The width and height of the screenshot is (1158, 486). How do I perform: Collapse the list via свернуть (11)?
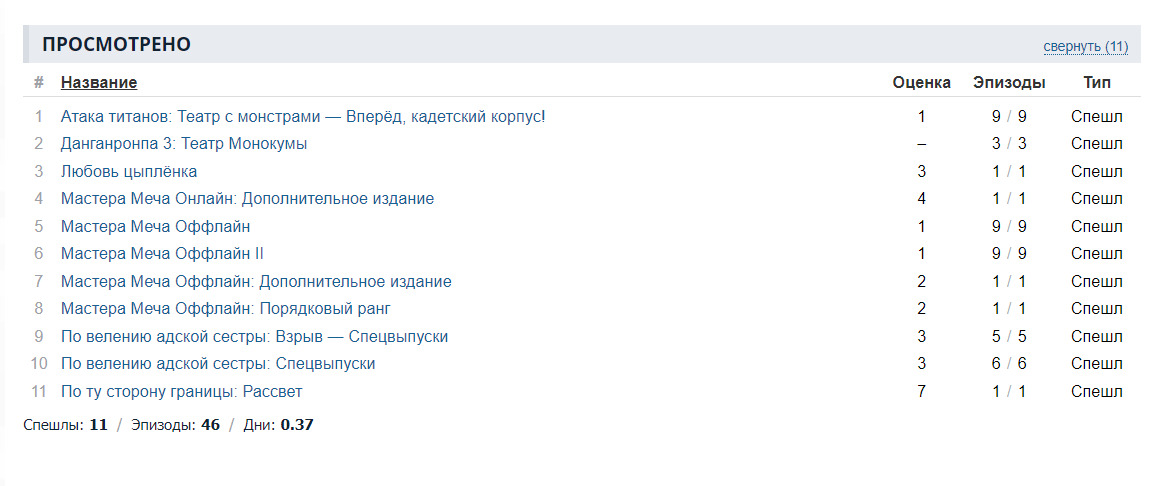point(1085,46)
